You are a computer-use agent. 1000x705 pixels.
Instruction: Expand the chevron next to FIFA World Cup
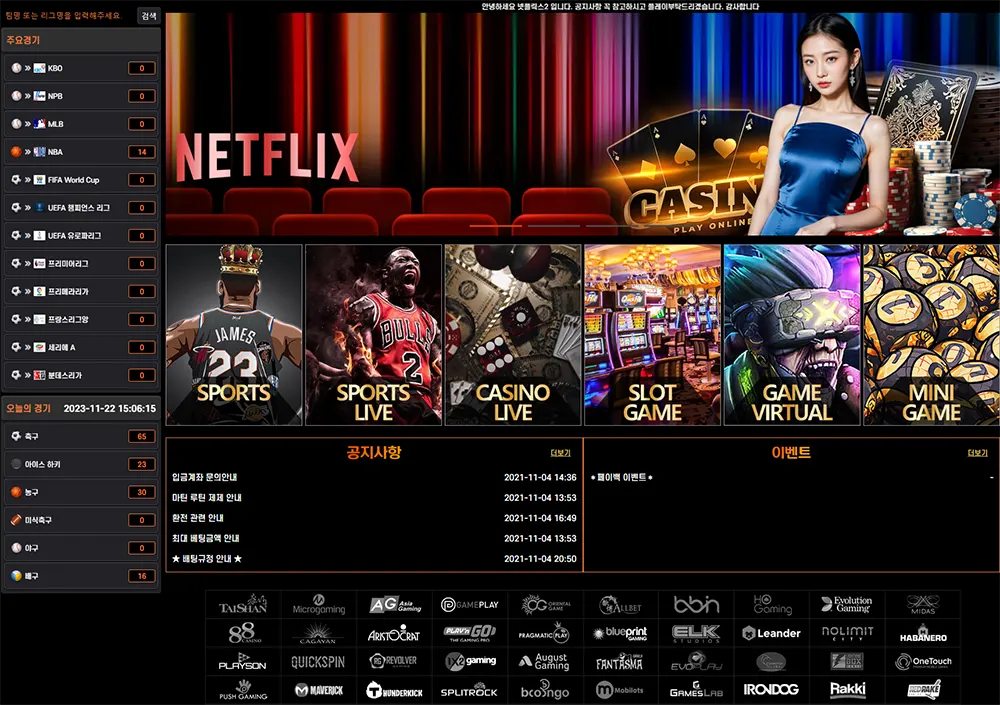pos(27,180)
